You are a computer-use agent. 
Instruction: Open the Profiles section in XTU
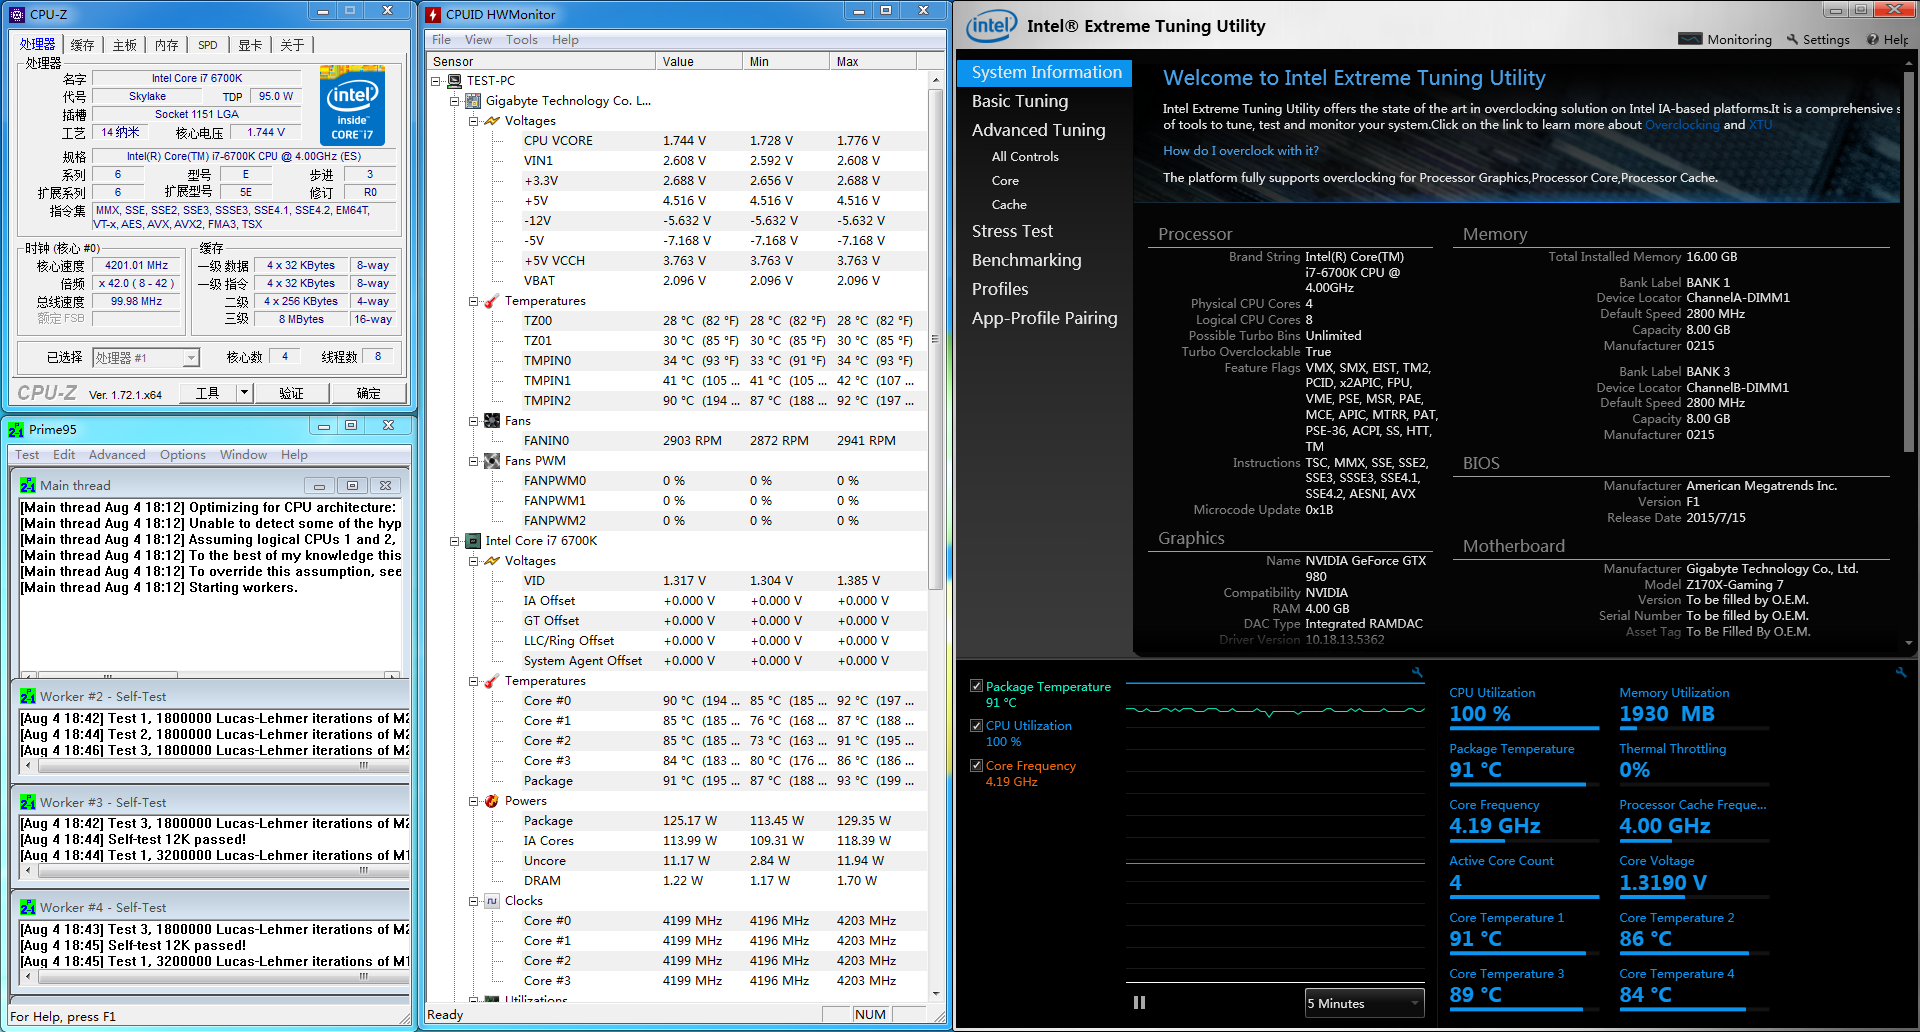tap(1000, 289)
